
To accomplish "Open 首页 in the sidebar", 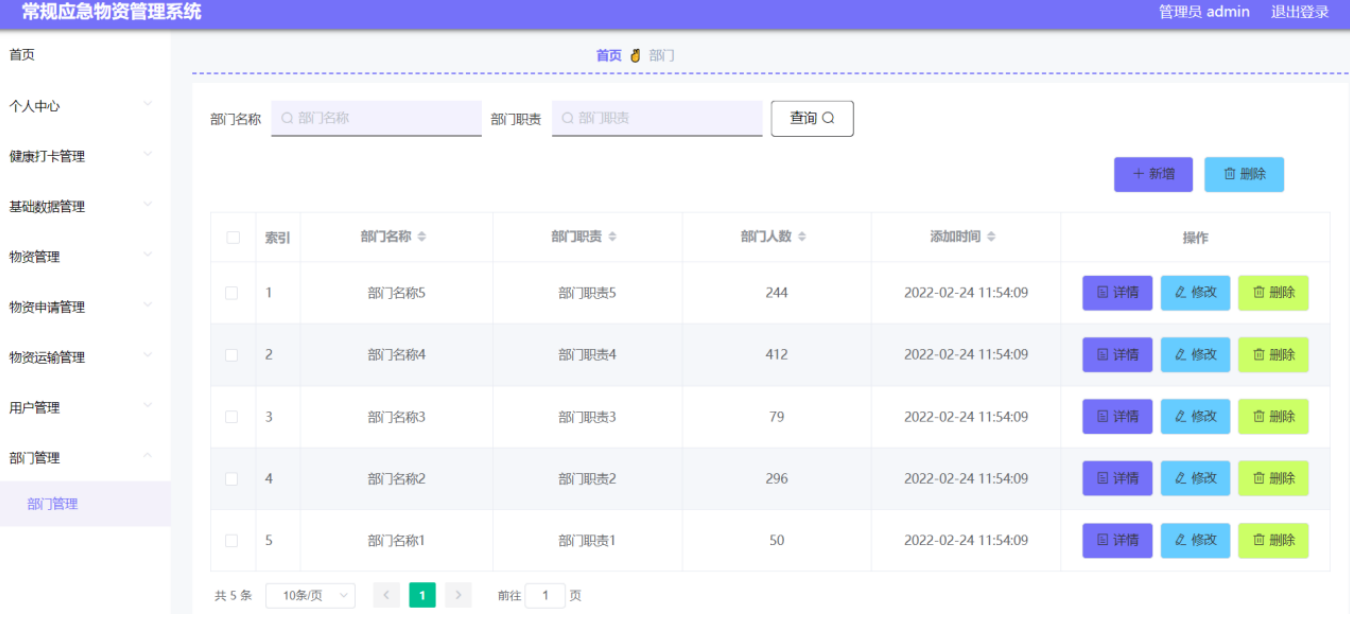I will pos(85,55).
